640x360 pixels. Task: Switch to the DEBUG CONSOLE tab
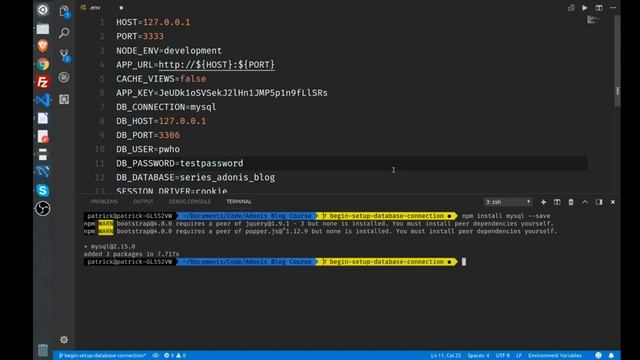pyautogui.click(x=190, y=202)
